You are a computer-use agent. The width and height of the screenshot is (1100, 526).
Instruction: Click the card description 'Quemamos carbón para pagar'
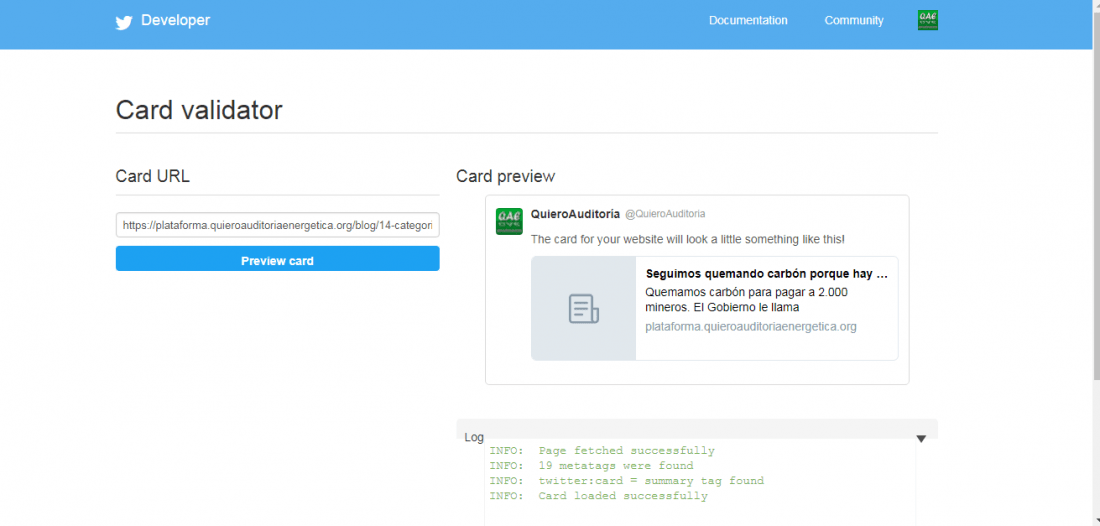coord(747,299)
